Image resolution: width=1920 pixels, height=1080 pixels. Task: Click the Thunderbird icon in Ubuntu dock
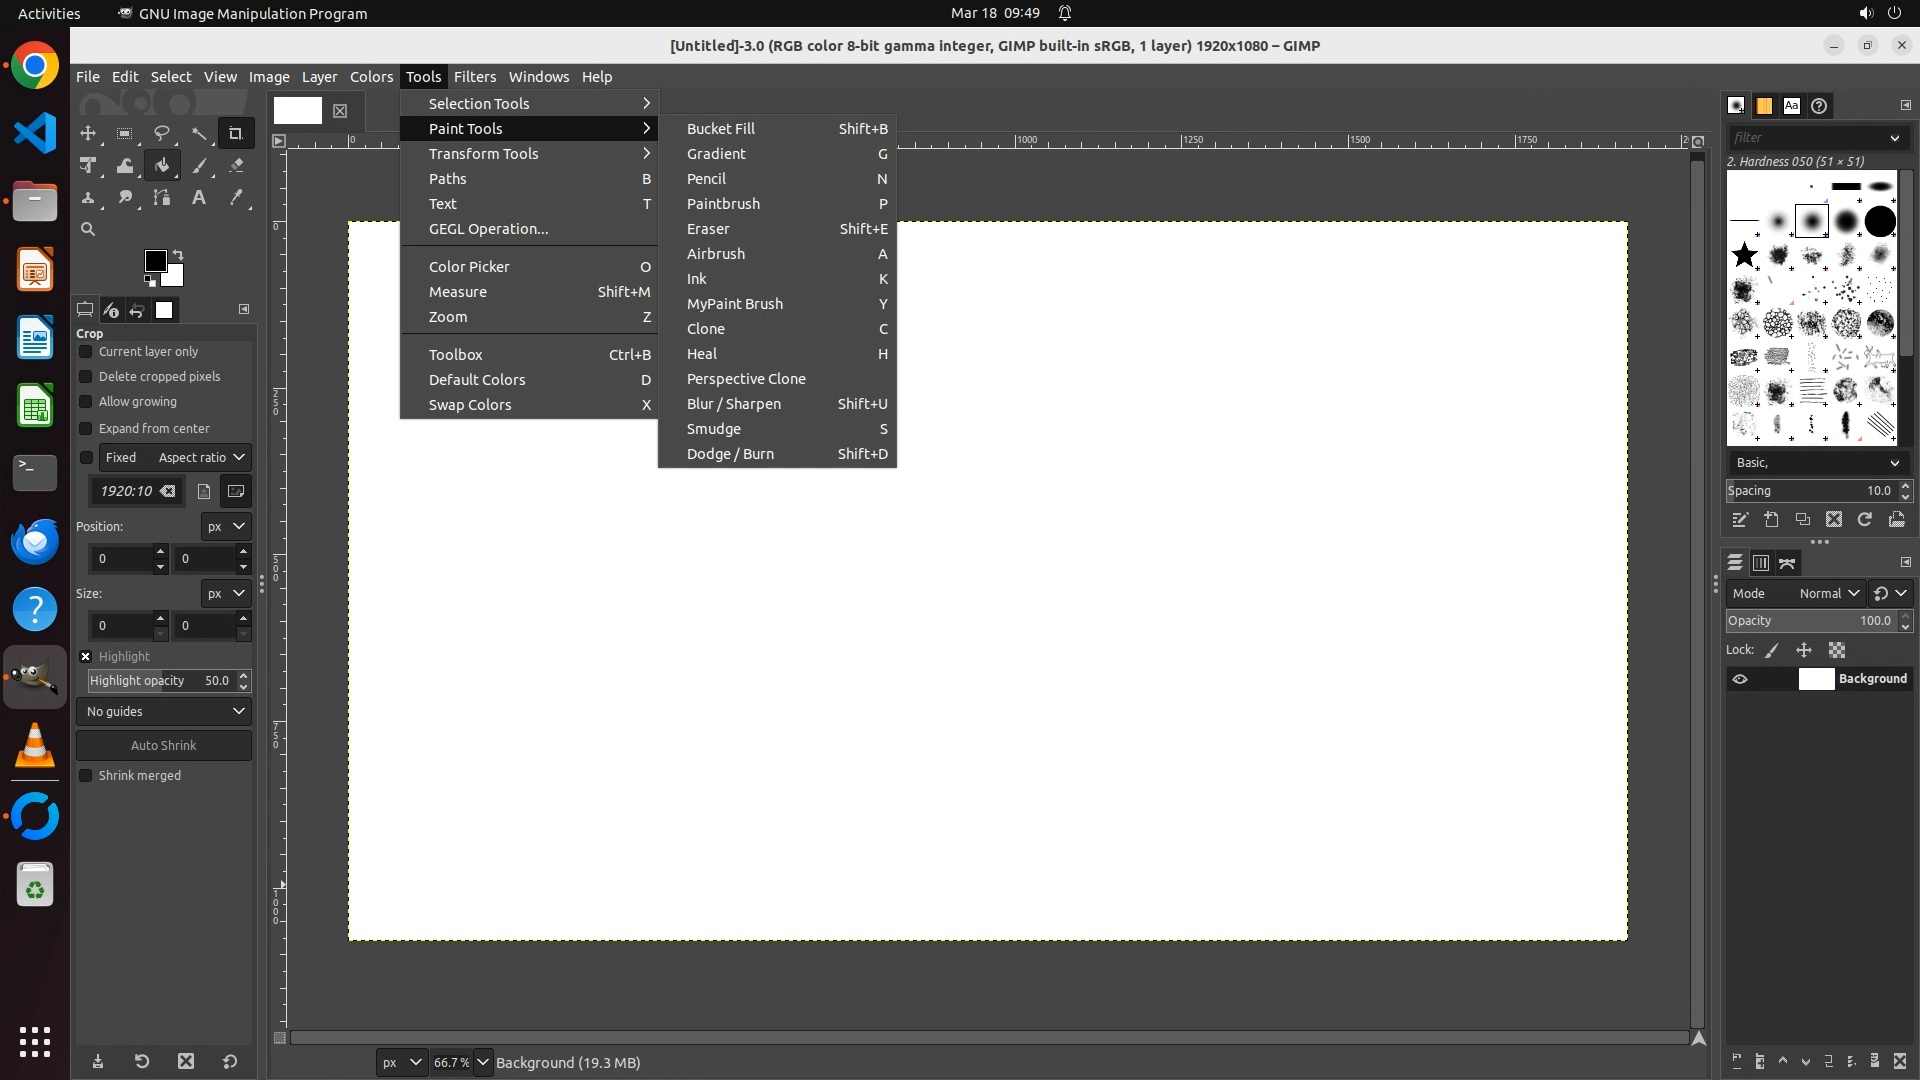pos(35,541)
